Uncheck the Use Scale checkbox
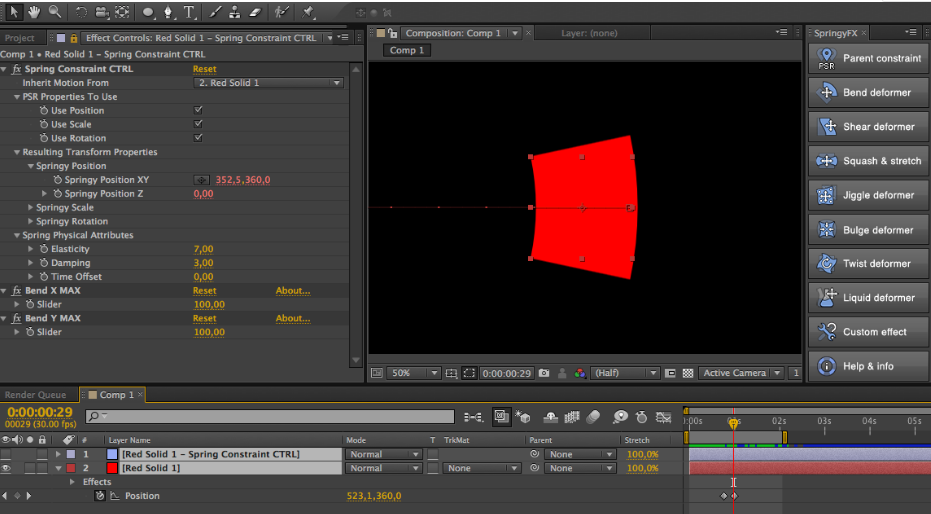 [198, 124]
